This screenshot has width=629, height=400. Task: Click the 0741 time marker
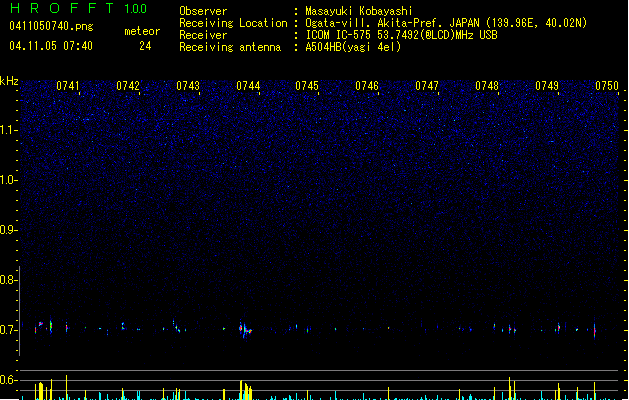tap(68, 86)
